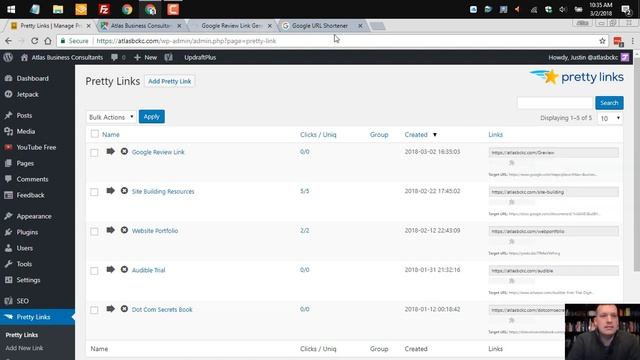The width and height of the screenshot is (640, 360).
Task: Click the Google Review pretty link URL field
Action: point(553,153)
